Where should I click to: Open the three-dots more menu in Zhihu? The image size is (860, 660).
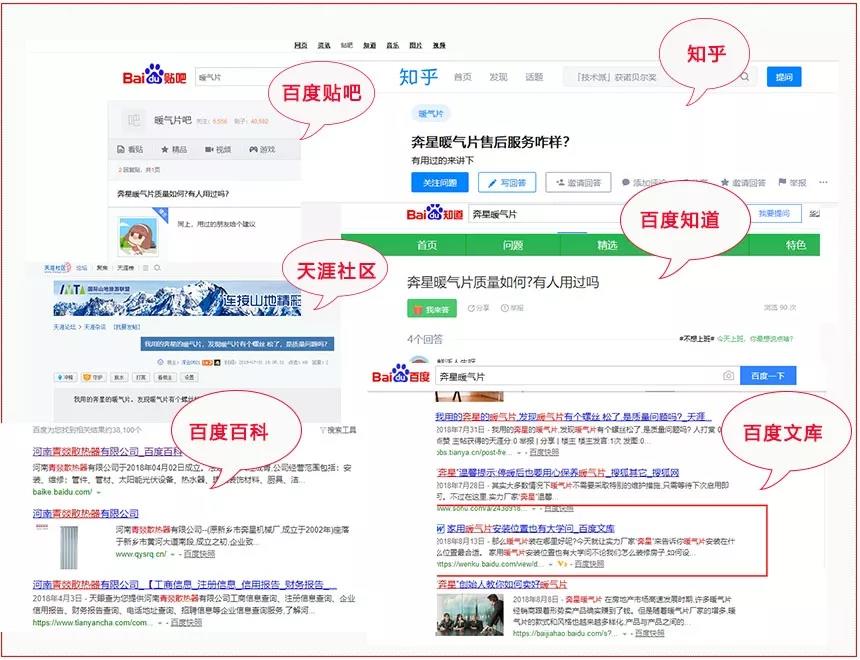823,182
